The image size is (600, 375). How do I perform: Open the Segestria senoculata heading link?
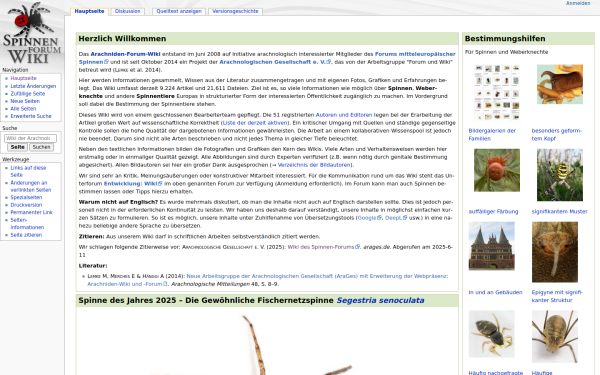click(x=380, y=300)
